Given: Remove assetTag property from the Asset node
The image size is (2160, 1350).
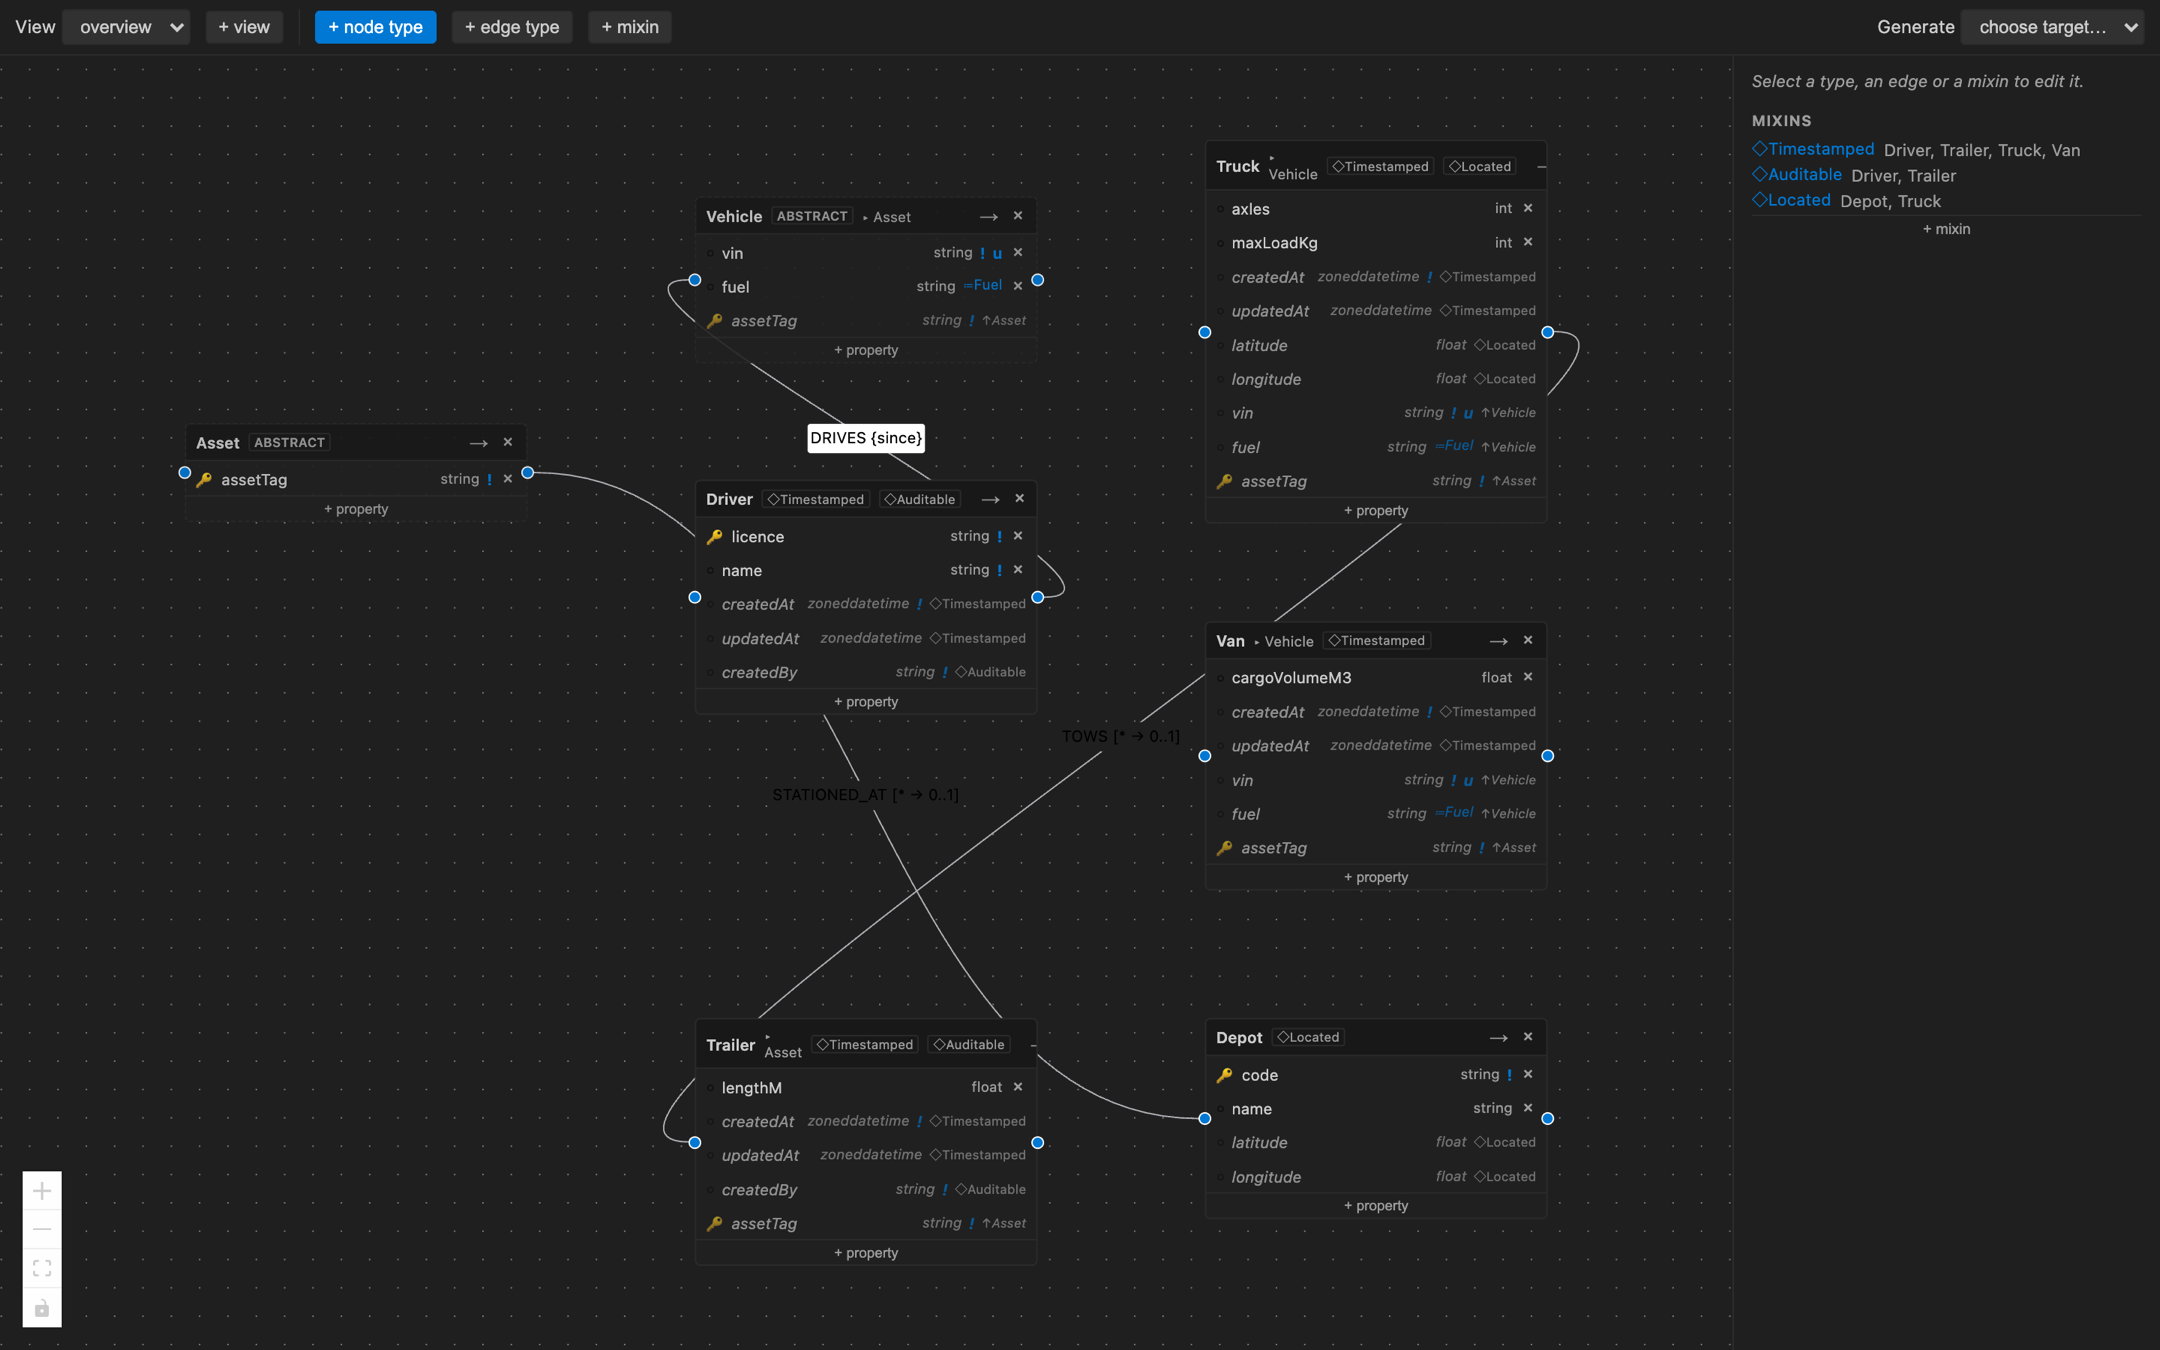Looking at the screenshot, I should pyautogui.click(x=508, y=479).
